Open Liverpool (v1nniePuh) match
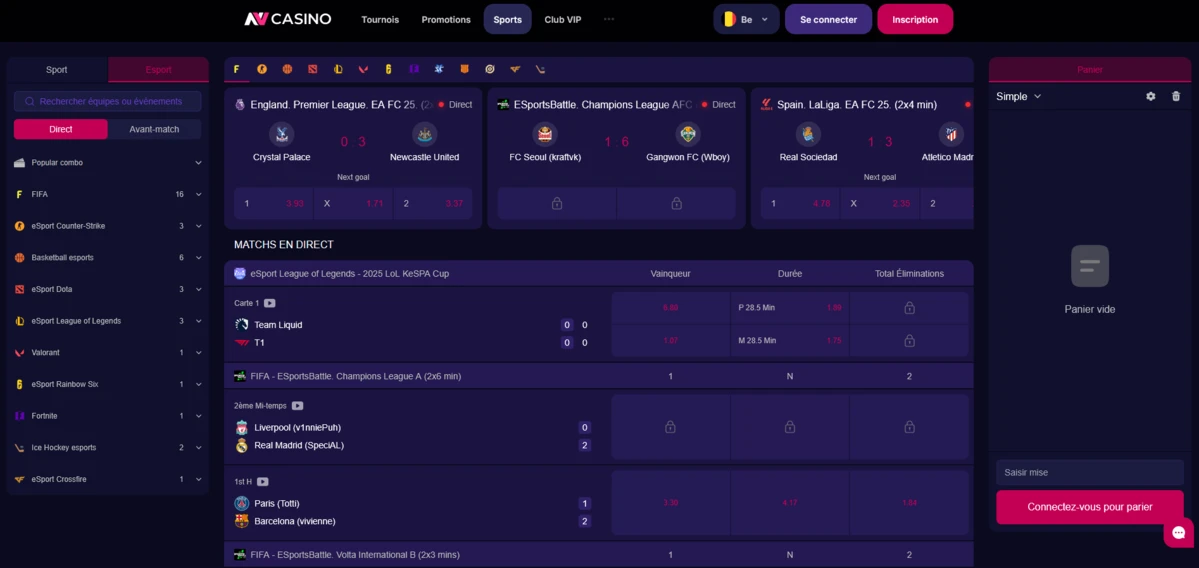This screenshot has height=568, width=1199. click(x=297, y=427)
